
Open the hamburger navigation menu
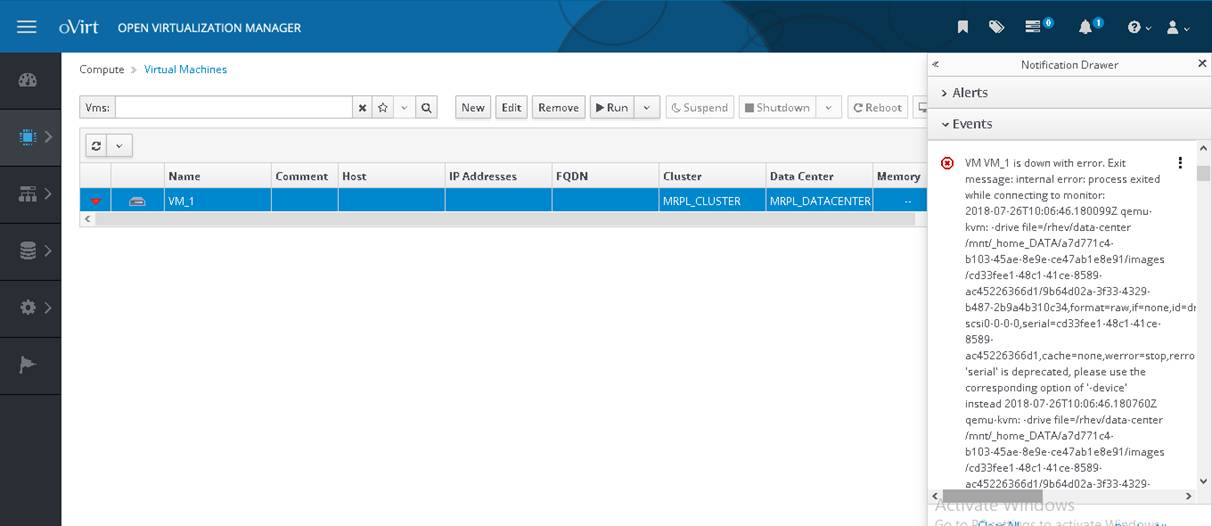pos(27,27)
